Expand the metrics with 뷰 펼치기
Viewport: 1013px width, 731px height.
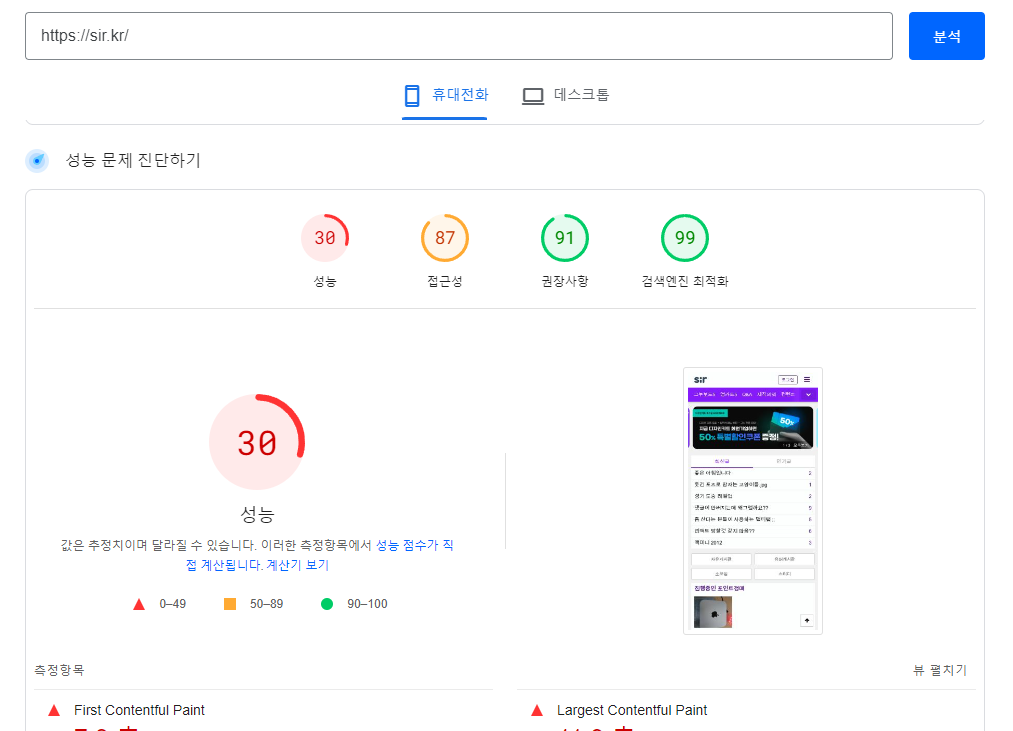click(x=939, y=670)
